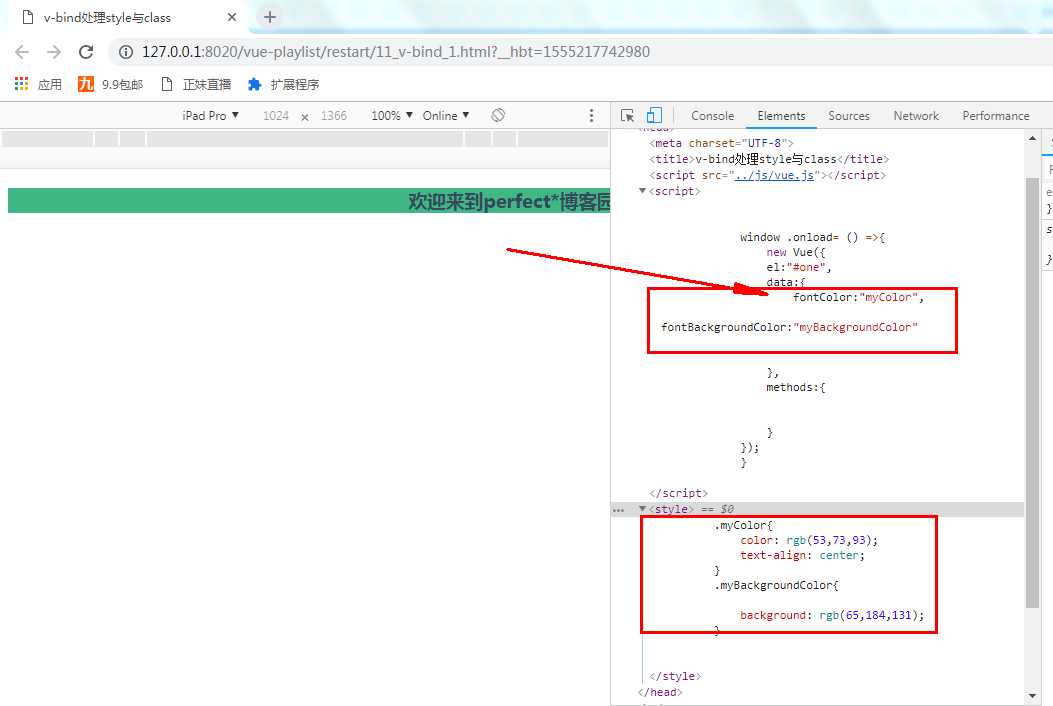Collapse the script element node
The height and width of the screenshot is (706, 1053).
pyautogui.click(x=643, y=191)
